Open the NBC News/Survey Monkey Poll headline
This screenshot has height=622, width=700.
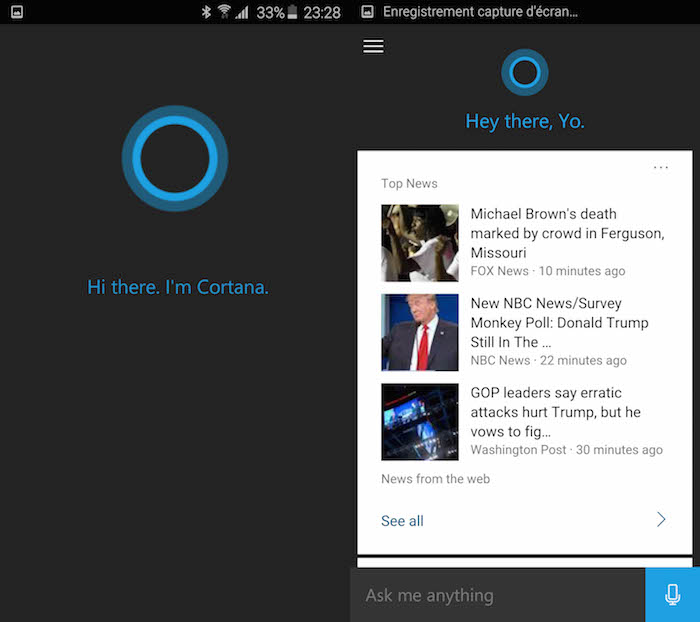(559, 323)
